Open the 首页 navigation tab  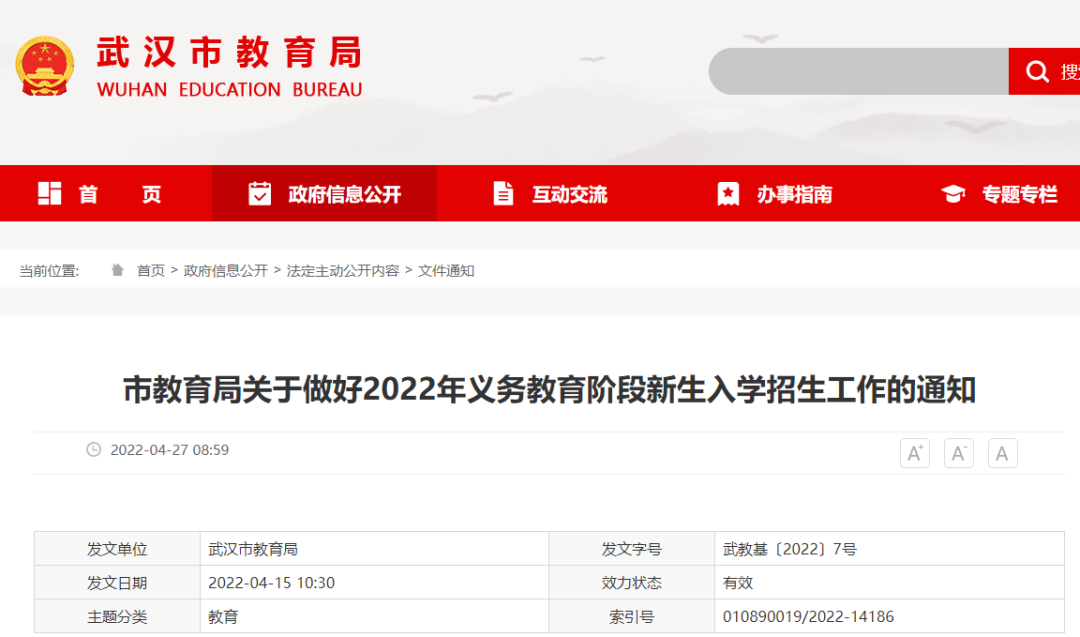106,194
